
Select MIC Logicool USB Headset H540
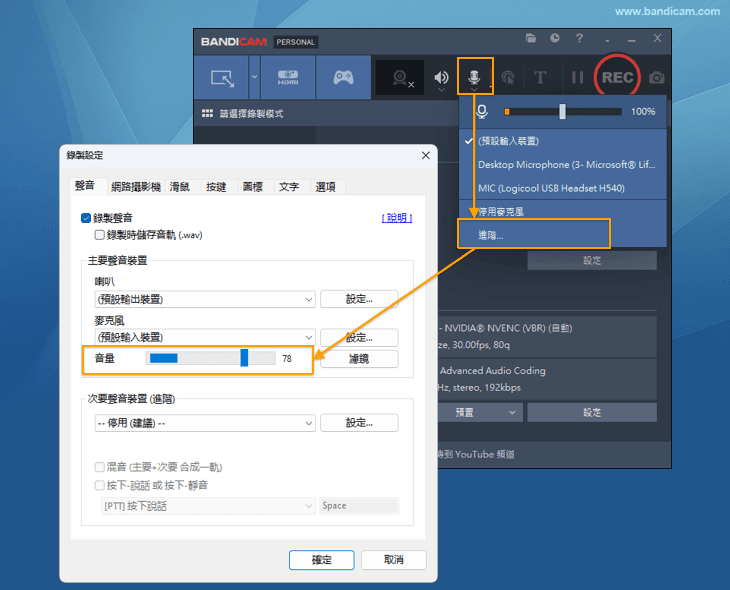tap(563, 188)
